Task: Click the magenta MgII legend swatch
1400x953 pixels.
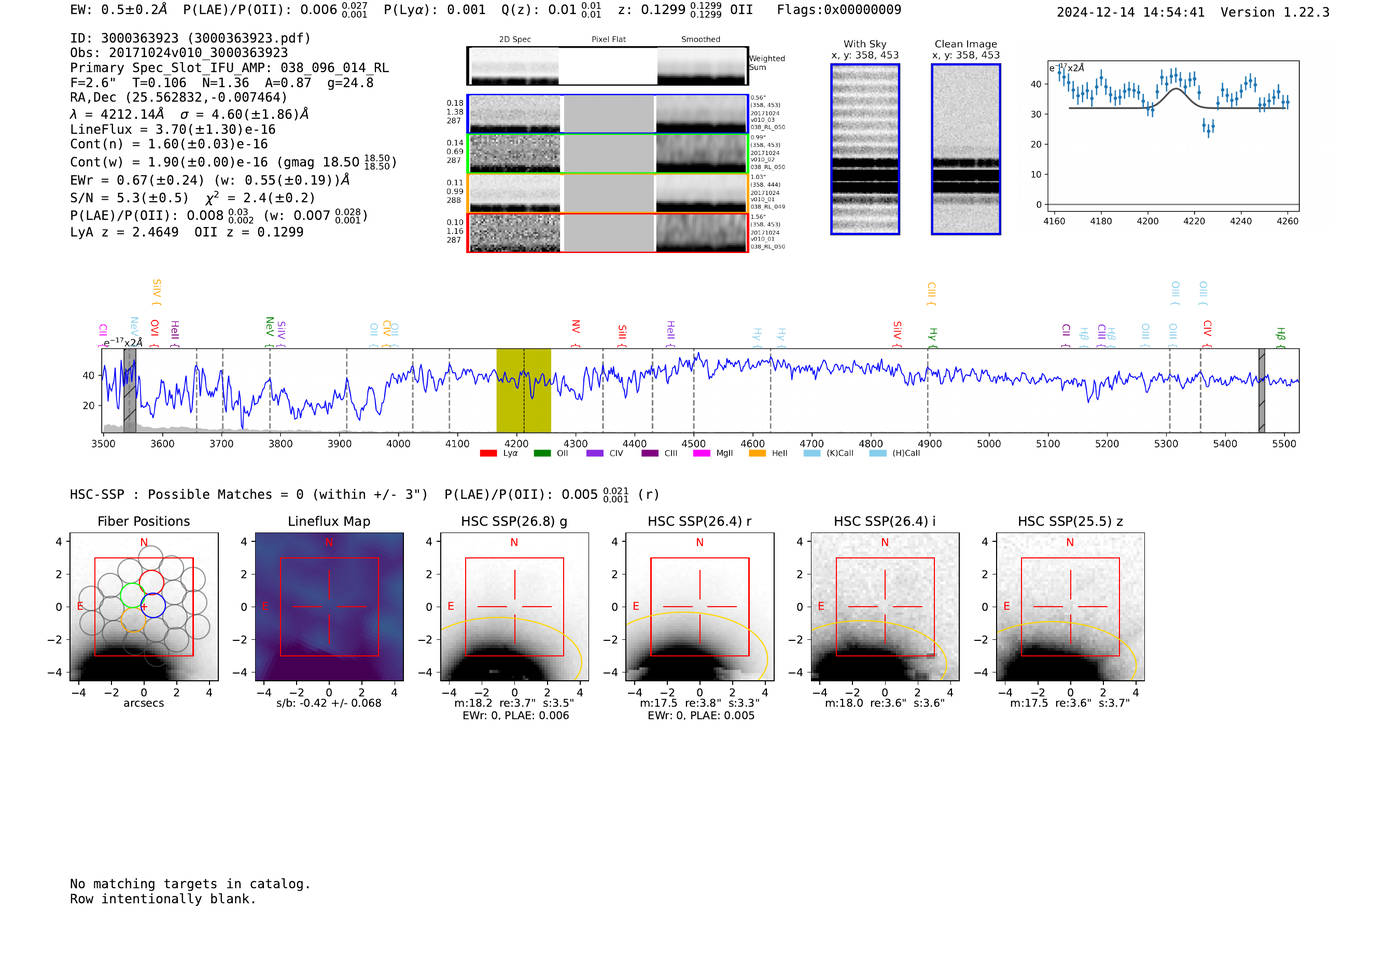Action: 701,453
